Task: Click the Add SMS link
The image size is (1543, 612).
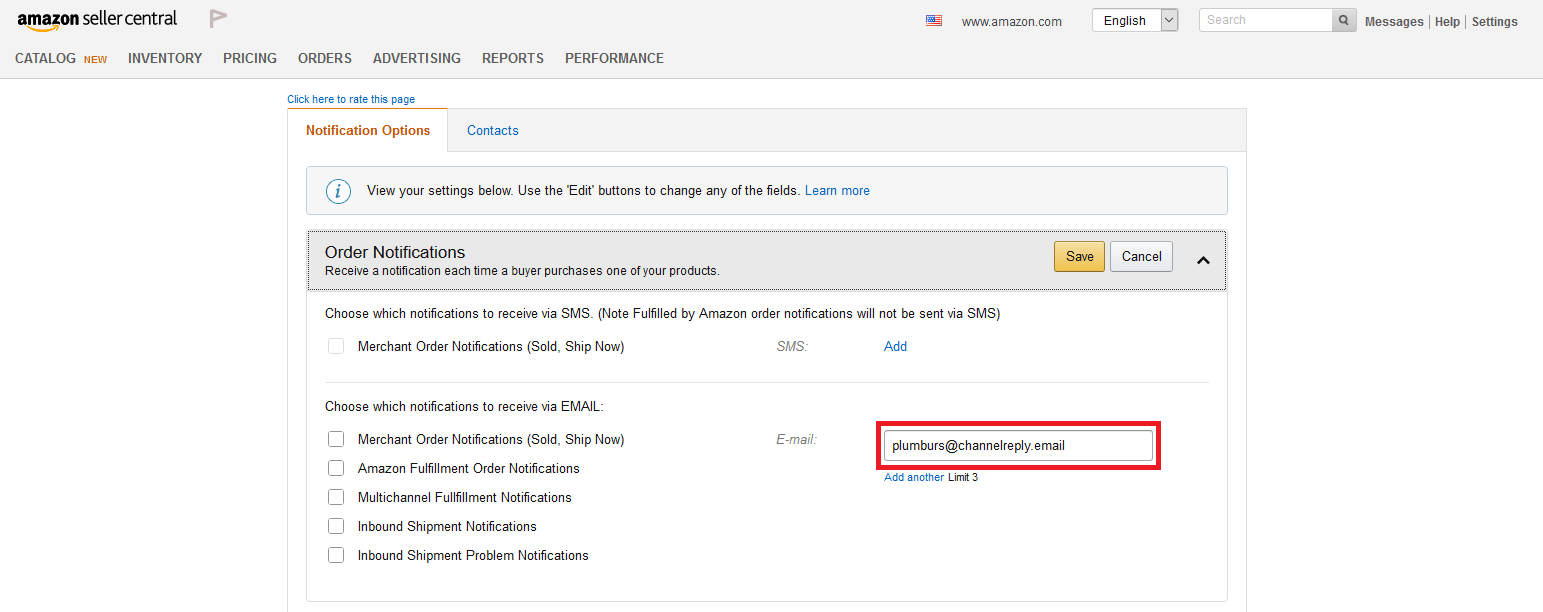Action: [x=895, y=346]
